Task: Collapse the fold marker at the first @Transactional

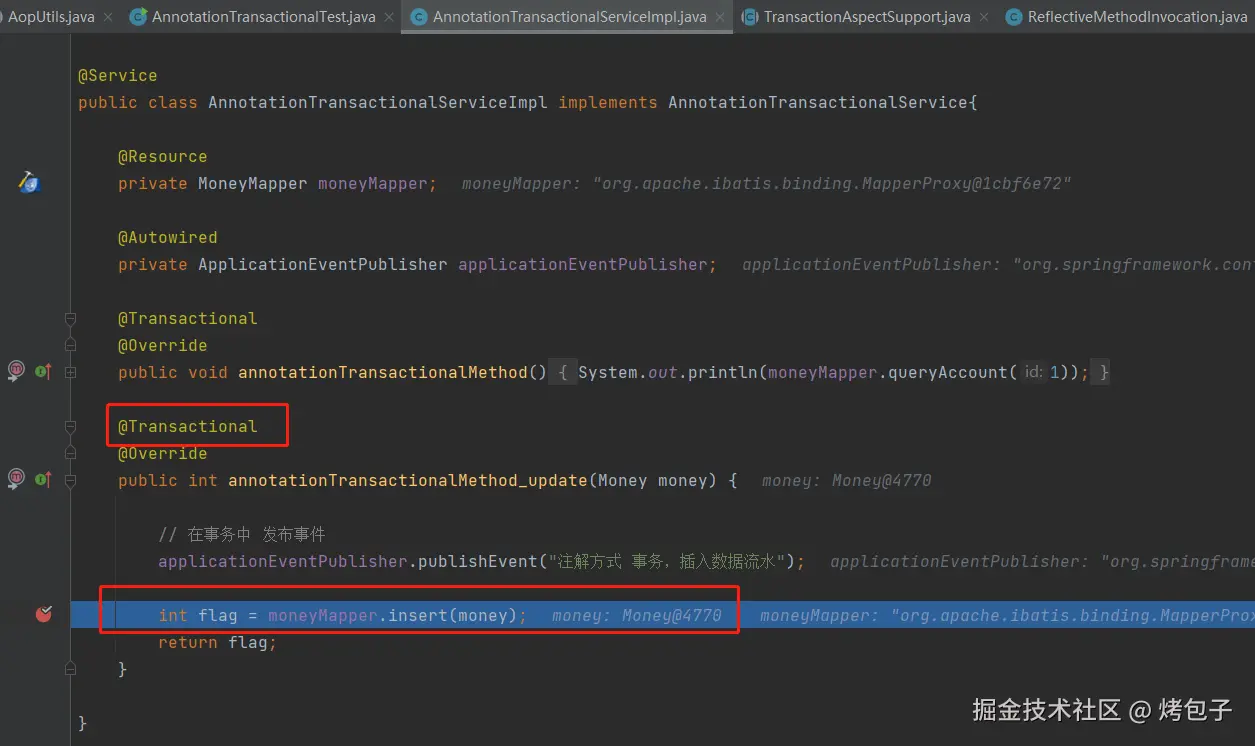Action: [x=70, y=318]
